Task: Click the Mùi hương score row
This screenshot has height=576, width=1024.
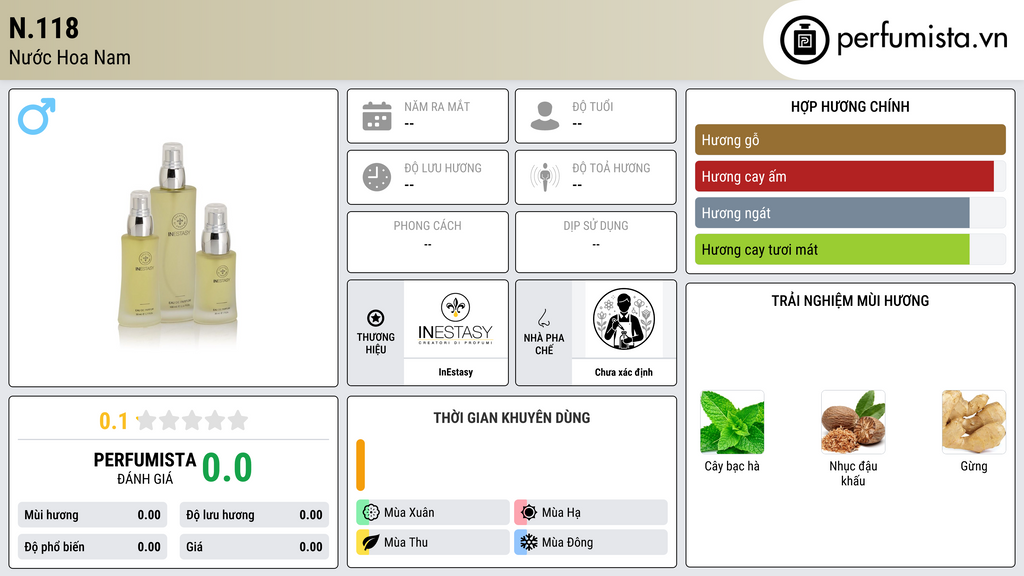Action: coord(93,515)
